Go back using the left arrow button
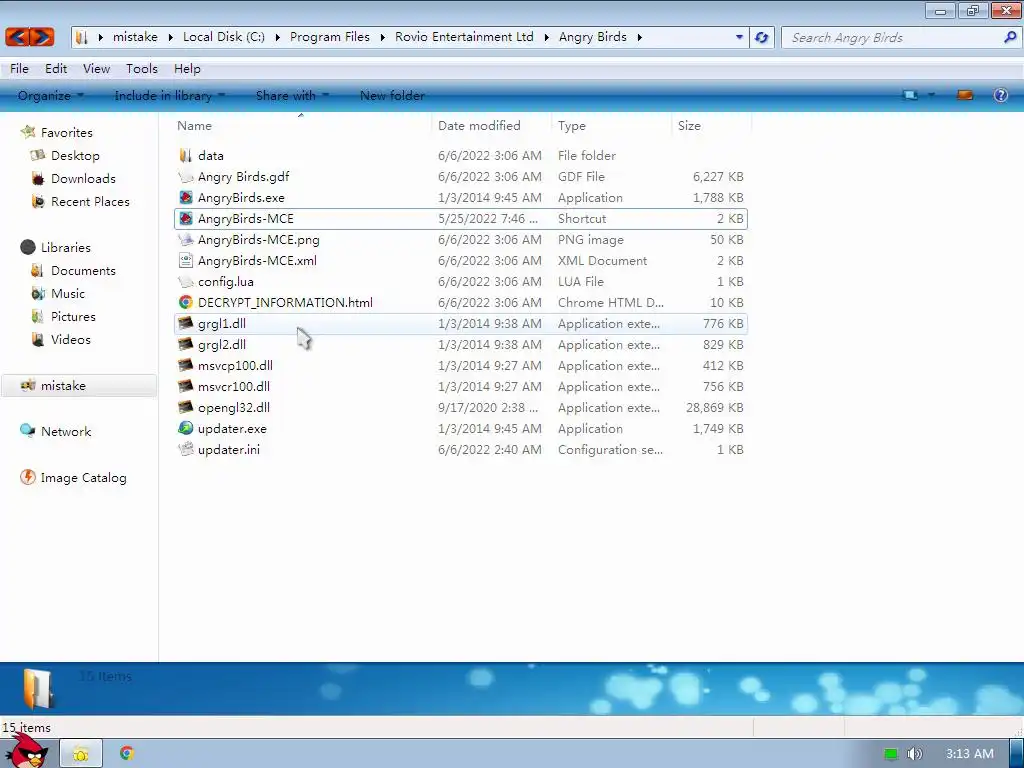This screenshot has width=1024, height=768. pos(18,37)
